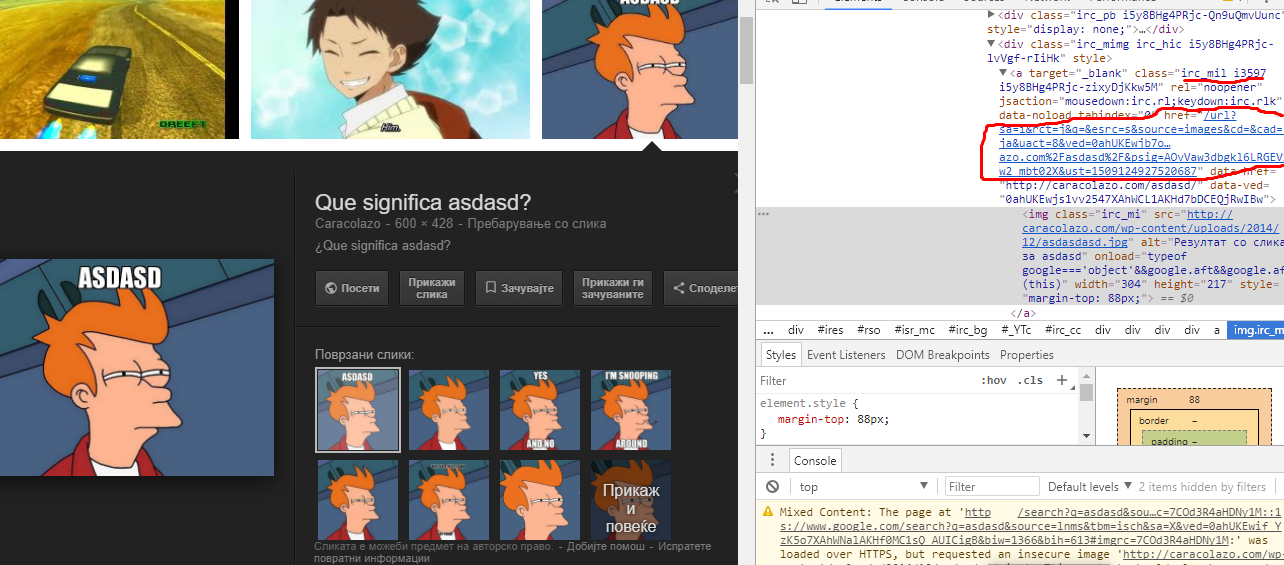Collapse the irc_mimg div node

(x=991, y=44)
